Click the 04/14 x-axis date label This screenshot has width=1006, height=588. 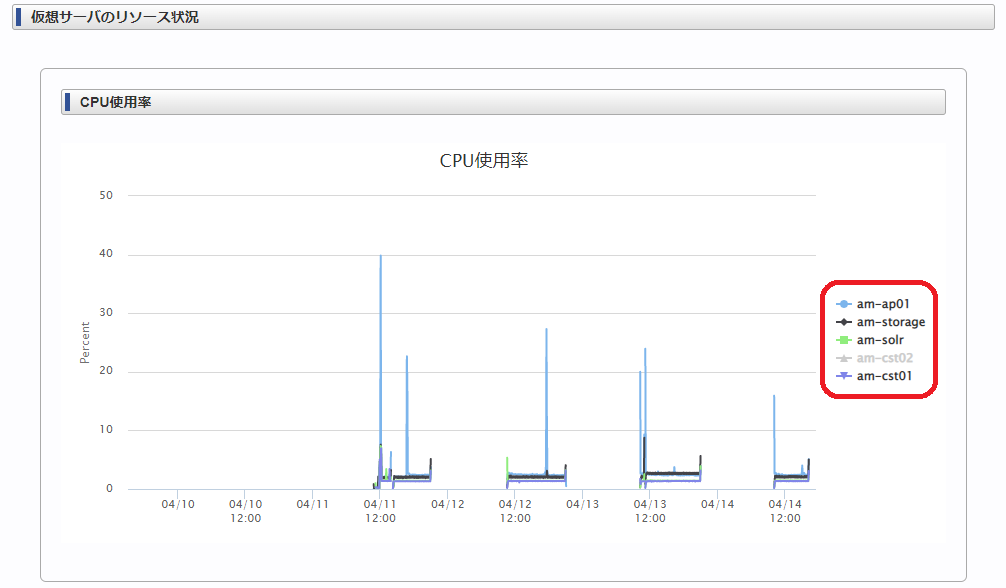pyautogui.click(x=717, y=505)
